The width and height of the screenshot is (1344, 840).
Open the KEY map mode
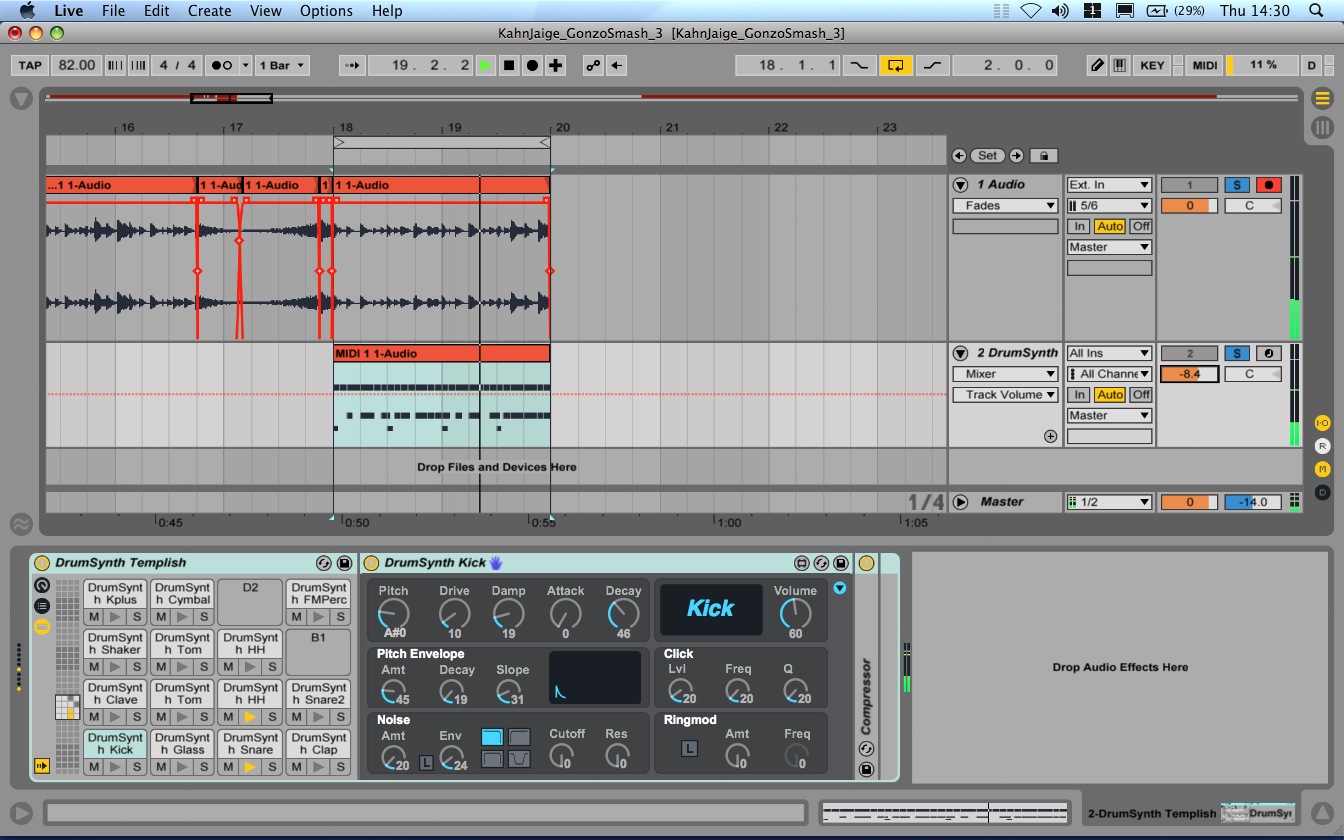pyautogui.click(x=1152, y=65)
